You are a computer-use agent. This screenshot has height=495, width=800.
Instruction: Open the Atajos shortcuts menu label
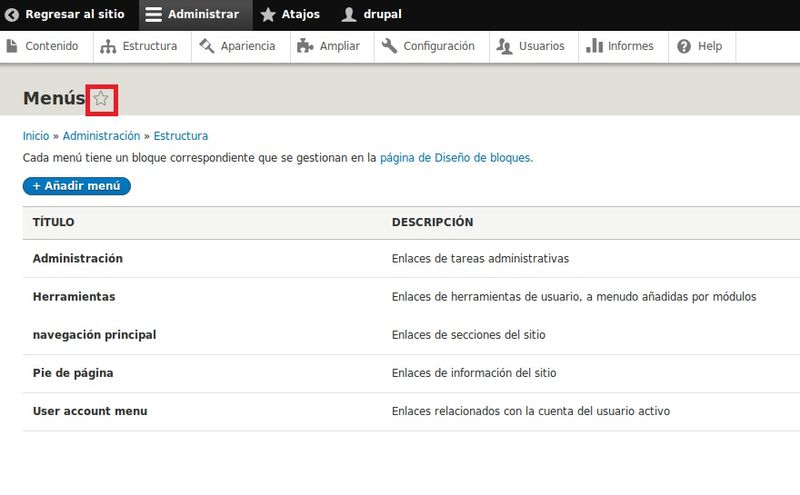coord(301,14)
